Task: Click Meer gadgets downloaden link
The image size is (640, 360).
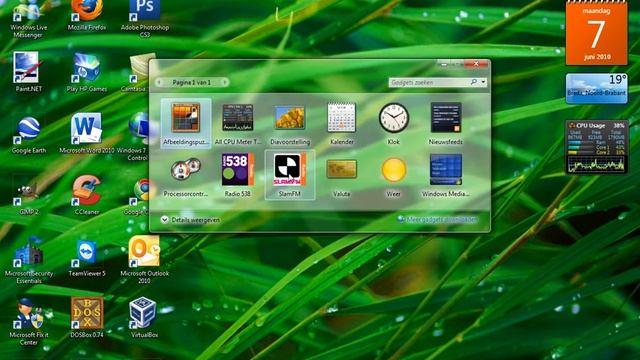Action: 437,219
